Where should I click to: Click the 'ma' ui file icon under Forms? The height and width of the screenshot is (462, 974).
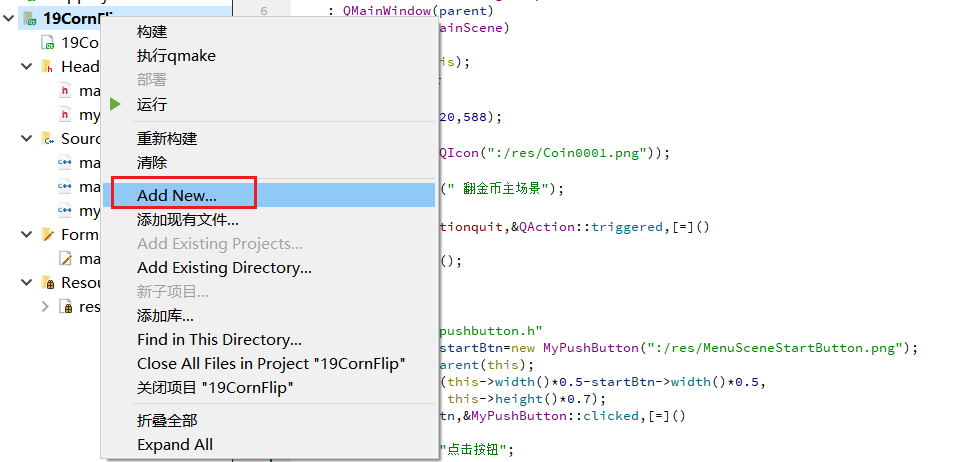65,258
